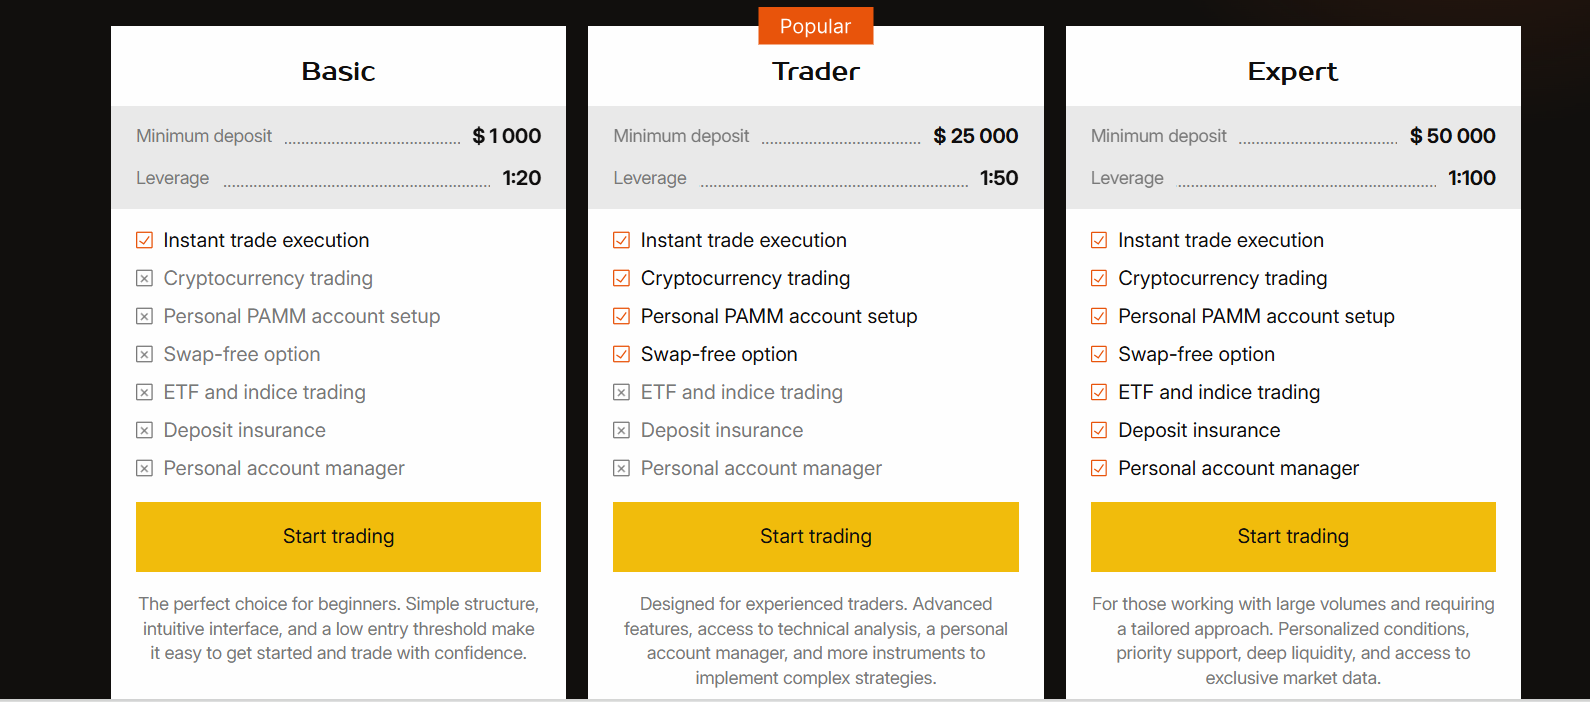Click the crossed Personal account manager icon in Basic
This screenshot has width=1590, height=702.
click(145, 468)
